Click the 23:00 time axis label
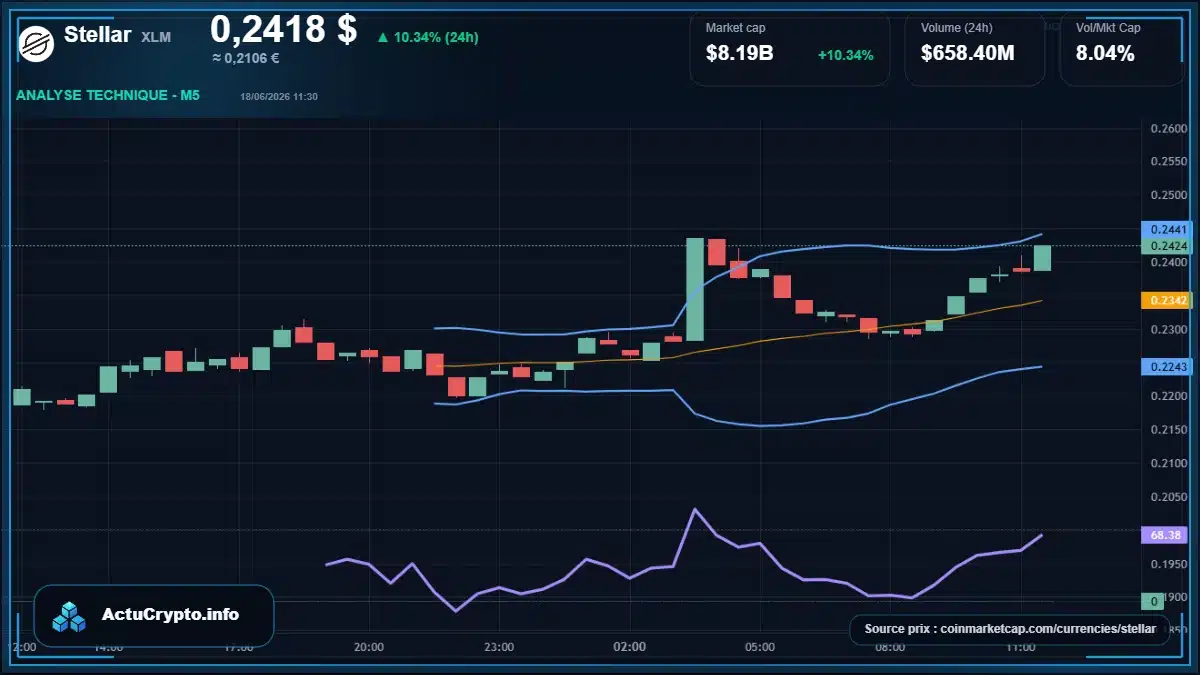 coord(499,647)
